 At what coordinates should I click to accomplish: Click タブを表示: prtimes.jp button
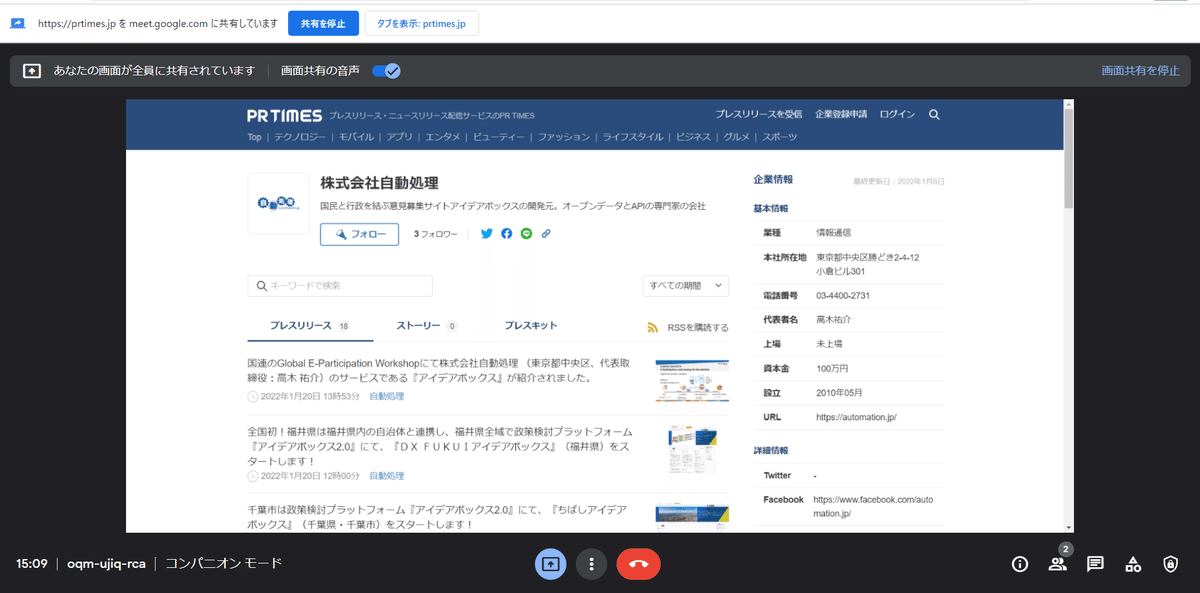(x=422, y=23)
